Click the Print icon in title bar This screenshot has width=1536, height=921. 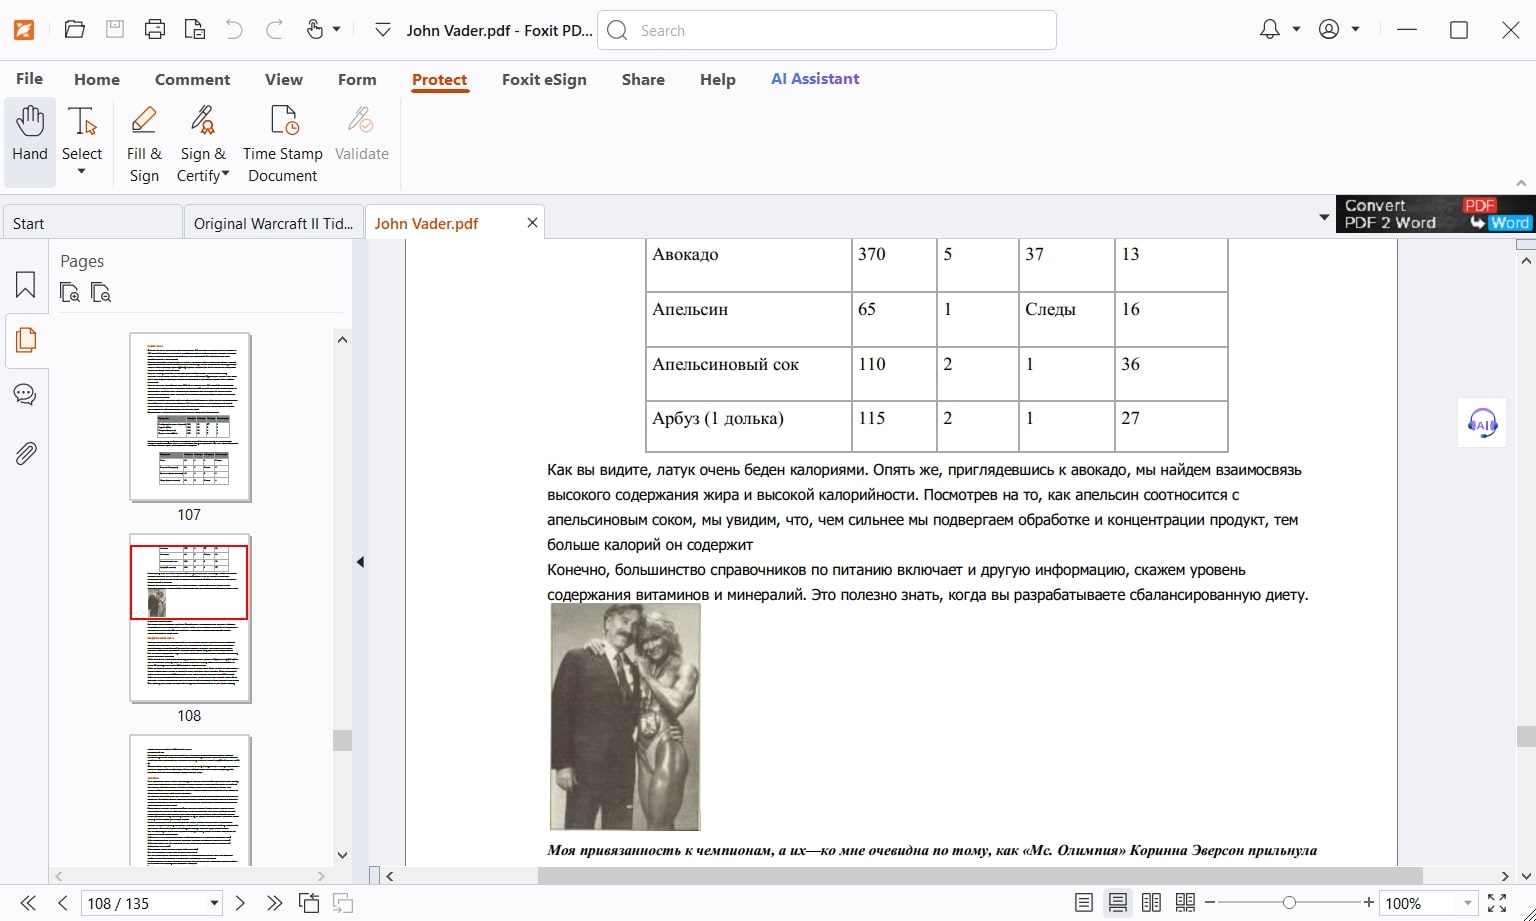click(155, 30)
